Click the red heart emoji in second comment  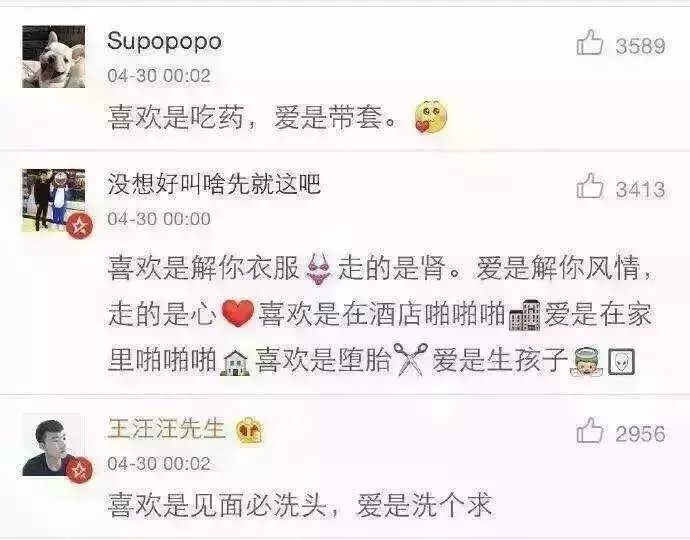[238, 313]
